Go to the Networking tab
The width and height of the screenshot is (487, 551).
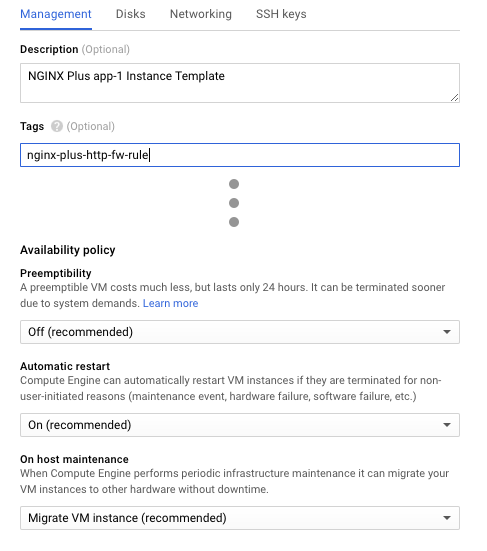click(201, 14)
